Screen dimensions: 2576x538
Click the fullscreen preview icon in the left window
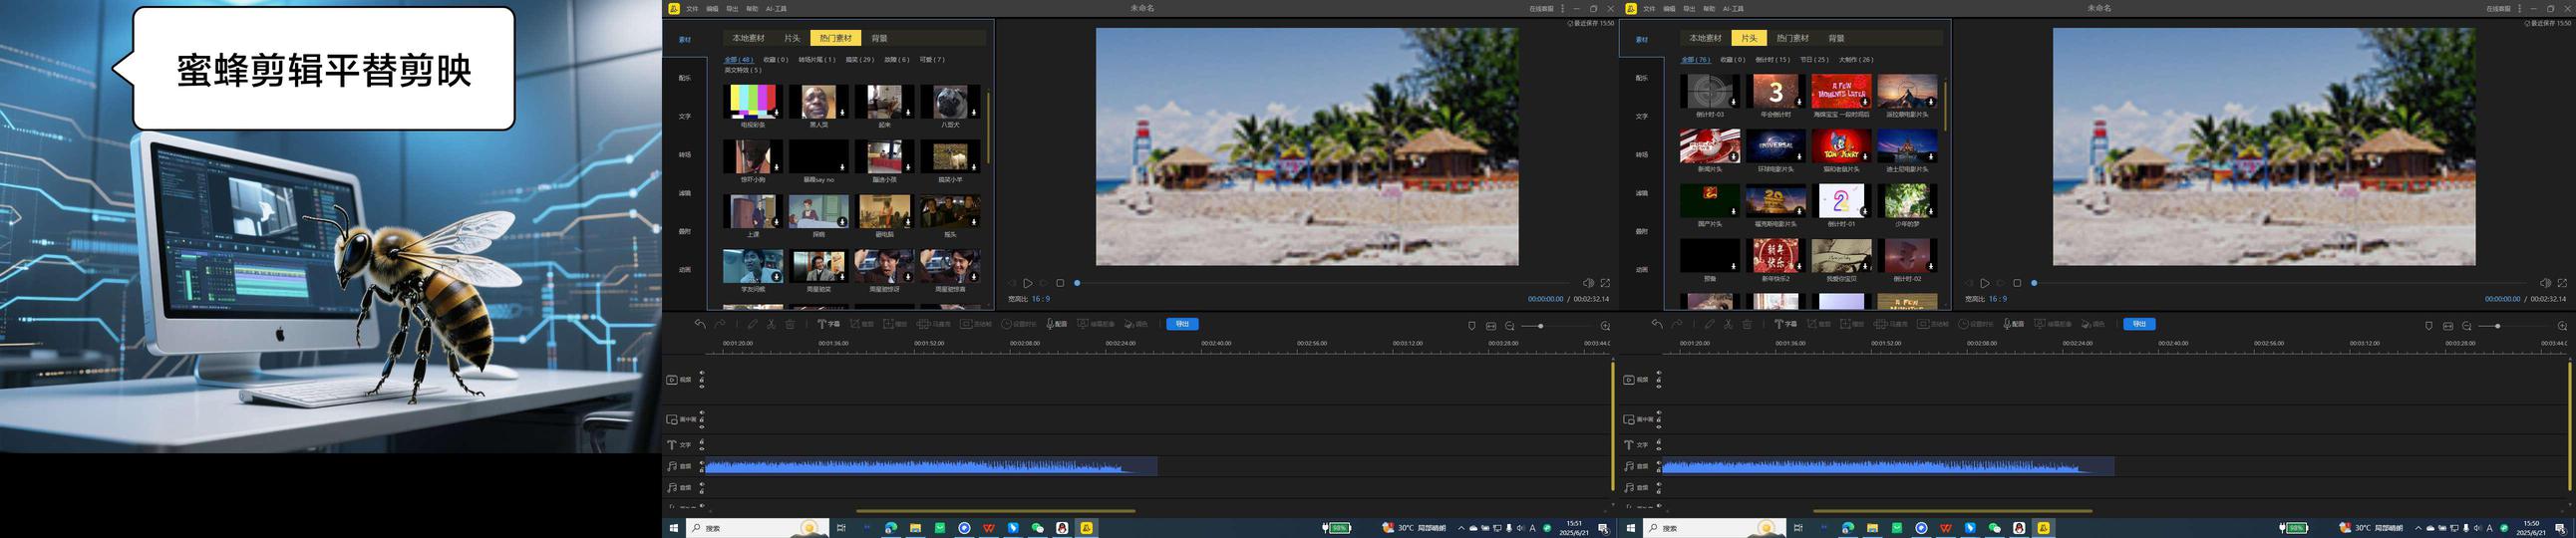pyautogui.click(x=1605, y=283)
